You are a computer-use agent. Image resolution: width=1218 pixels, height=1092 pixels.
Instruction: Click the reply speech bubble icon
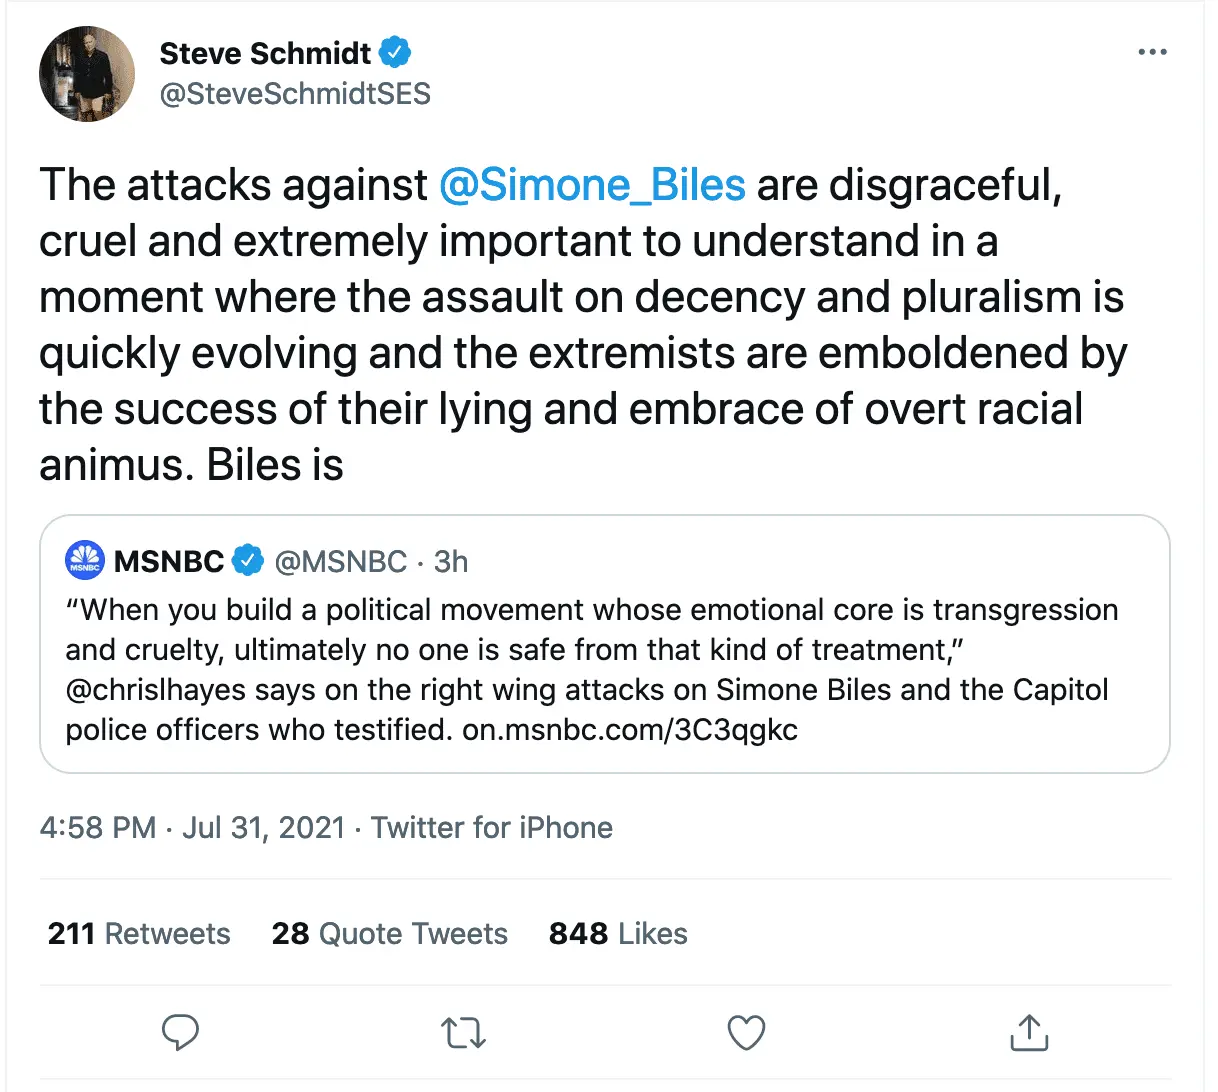[x=180, y=1033]
